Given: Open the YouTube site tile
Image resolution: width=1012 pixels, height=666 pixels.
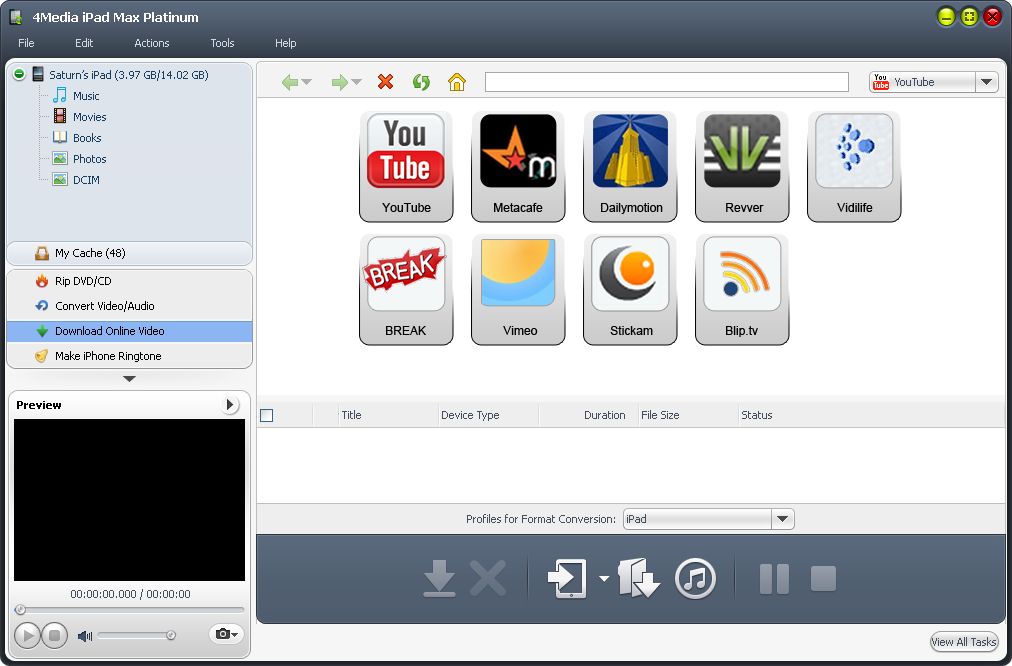Looking at the screenshot, I should coord(406,166).
